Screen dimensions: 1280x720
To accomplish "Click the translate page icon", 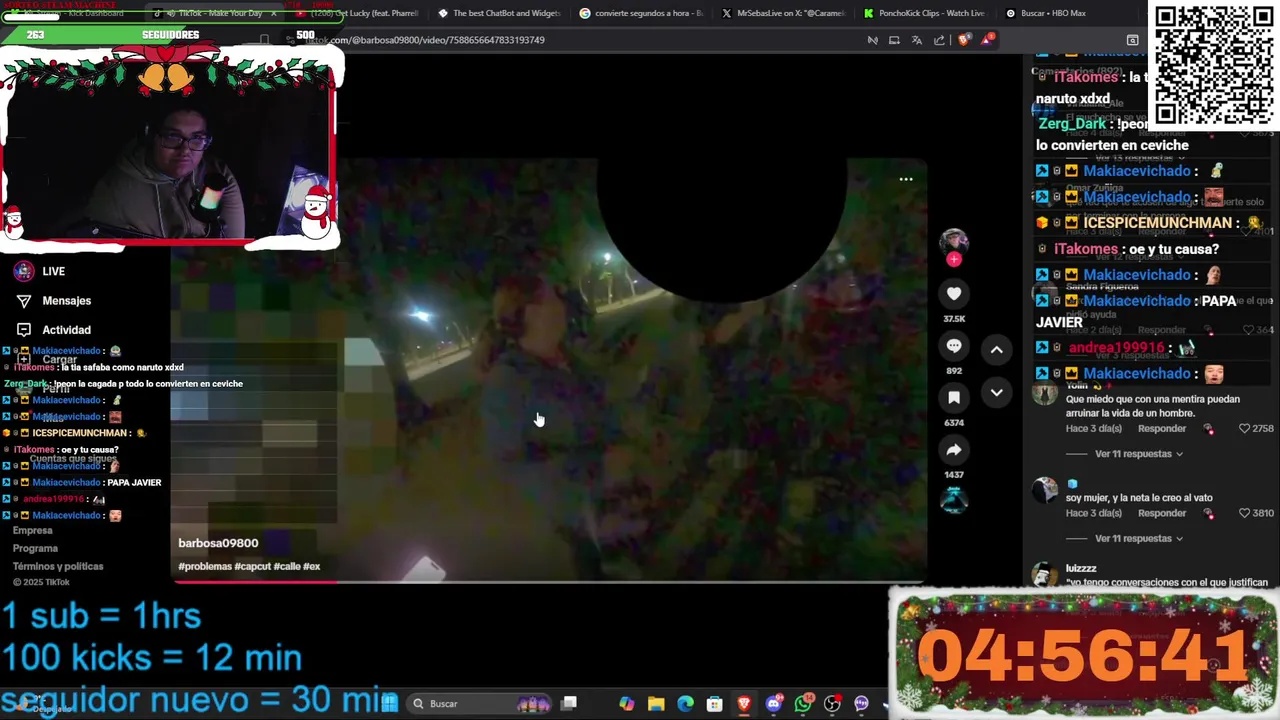I will [x=917, y=40].
